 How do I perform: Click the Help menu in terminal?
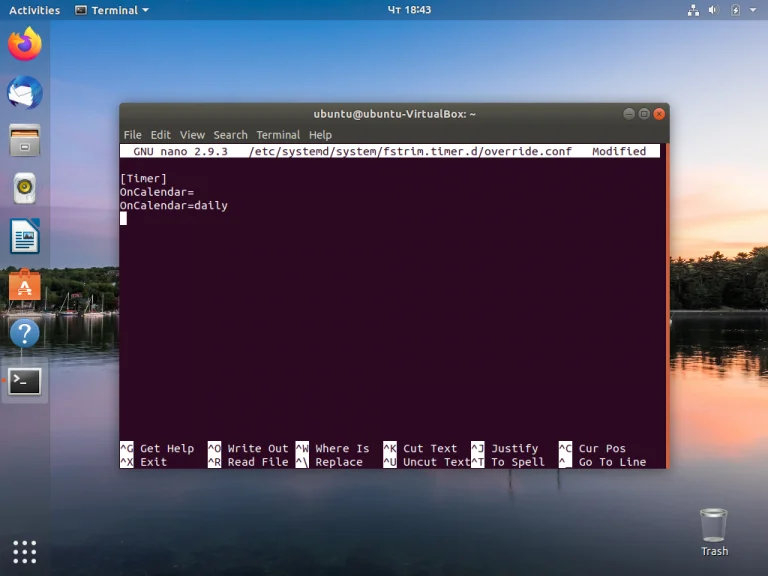coord(320,135)
